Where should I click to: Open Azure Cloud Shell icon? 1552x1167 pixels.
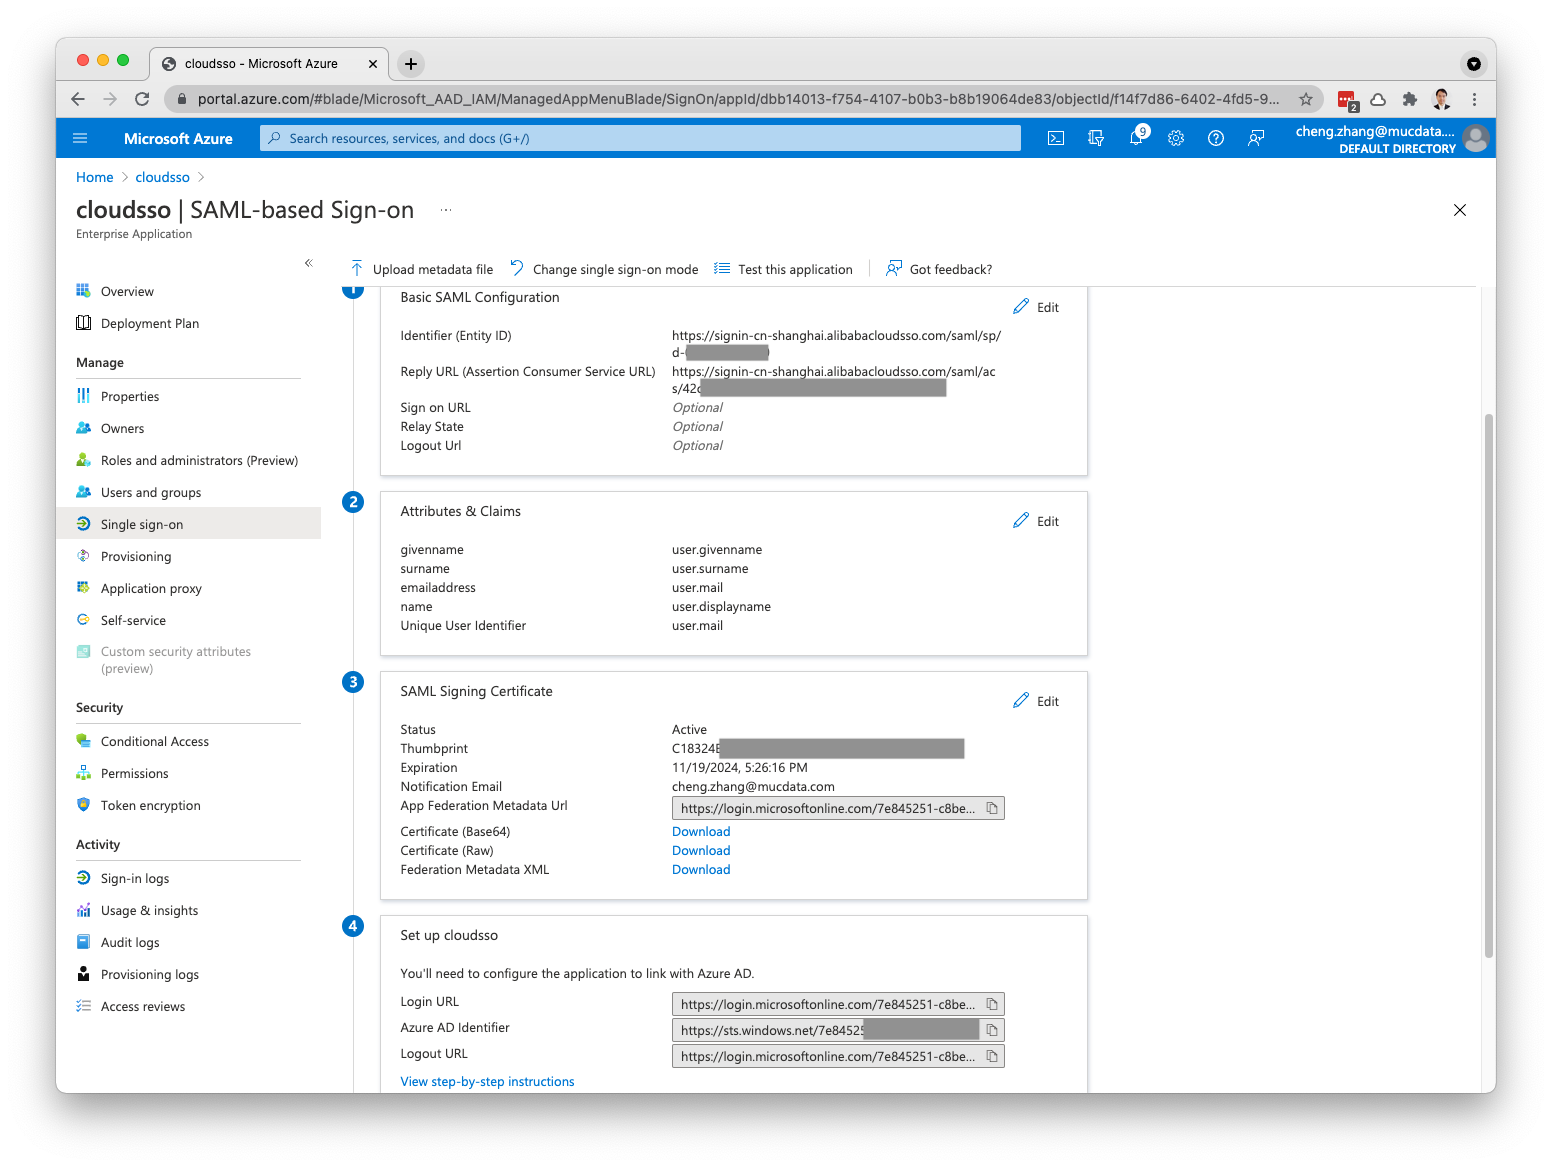tap(1055, 138)
